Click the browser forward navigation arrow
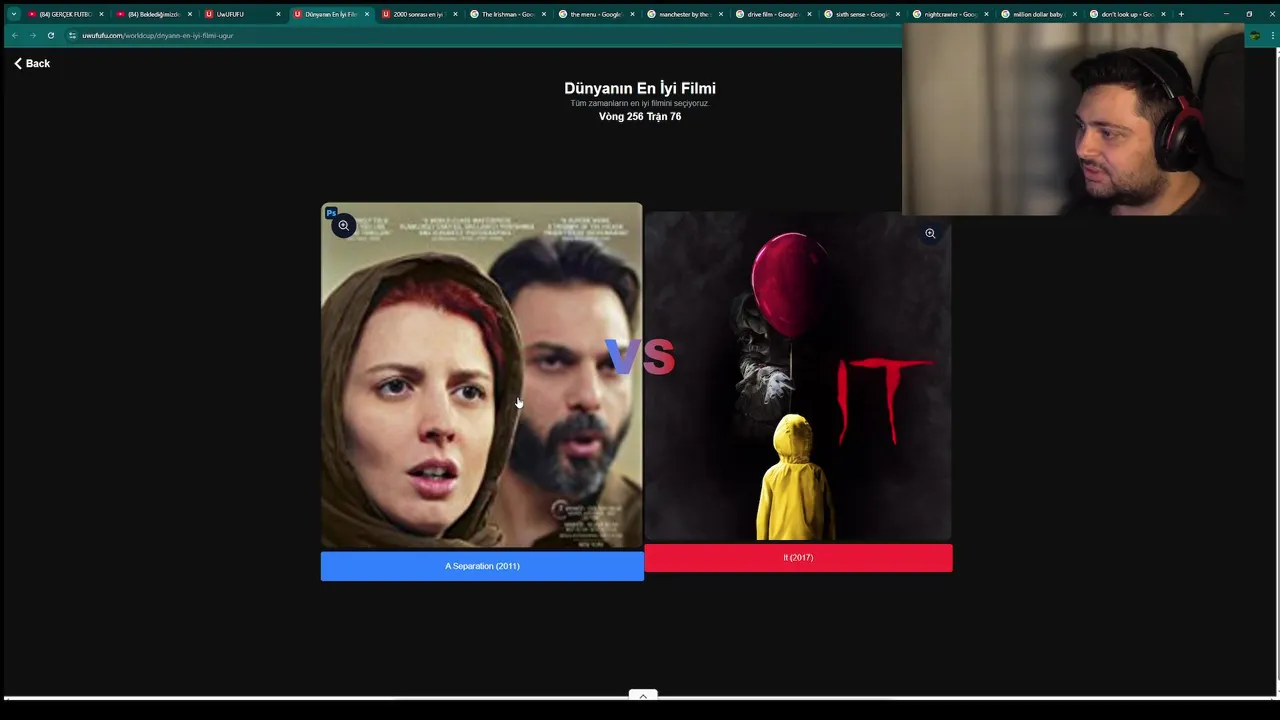 tap(32, 35)
